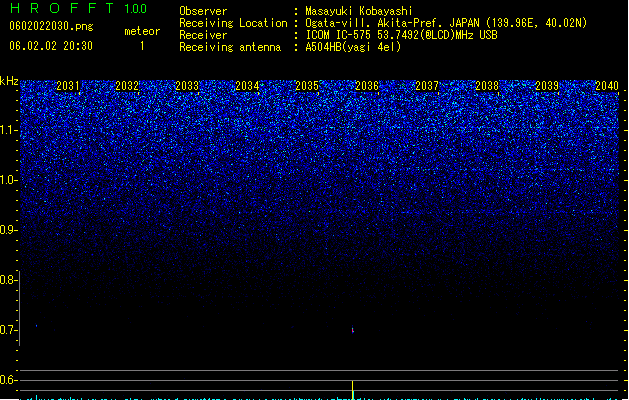Image resolution: width=629 pixels, height=400 pixels.
Task: Click the yellow spike on the bottom power graph
Action: coord(353,390)
